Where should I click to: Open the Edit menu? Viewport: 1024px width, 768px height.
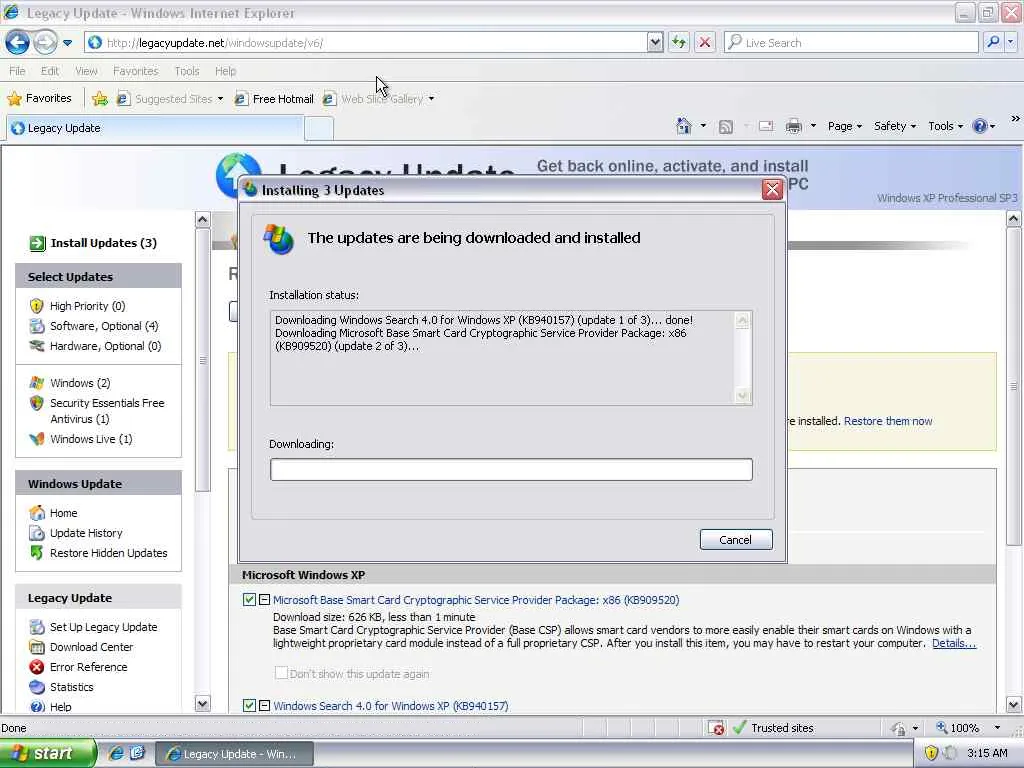point(50,71)
